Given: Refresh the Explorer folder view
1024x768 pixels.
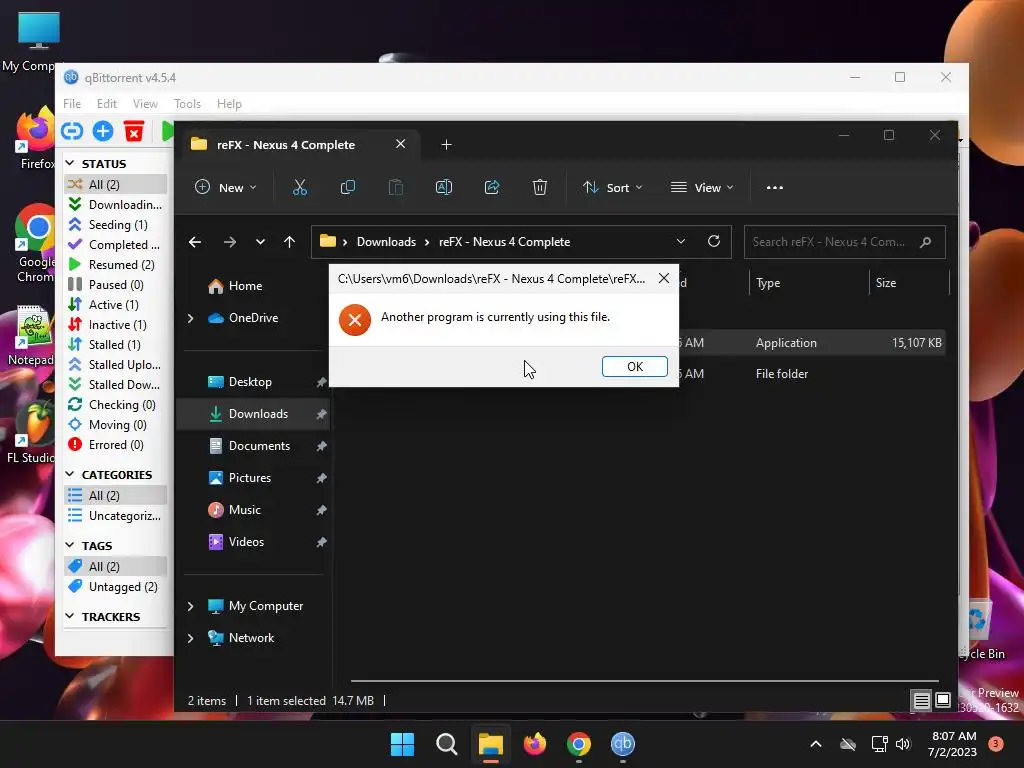Looking at the screenshot, I should click(714, 242).
